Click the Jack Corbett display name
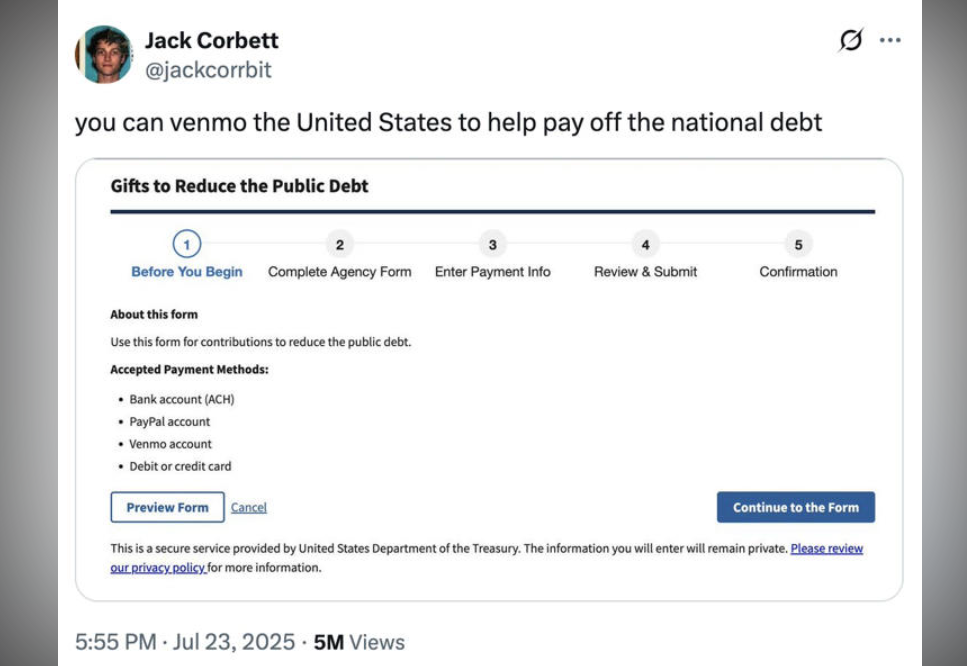This screenshot has height=666, width=967. 211,41
